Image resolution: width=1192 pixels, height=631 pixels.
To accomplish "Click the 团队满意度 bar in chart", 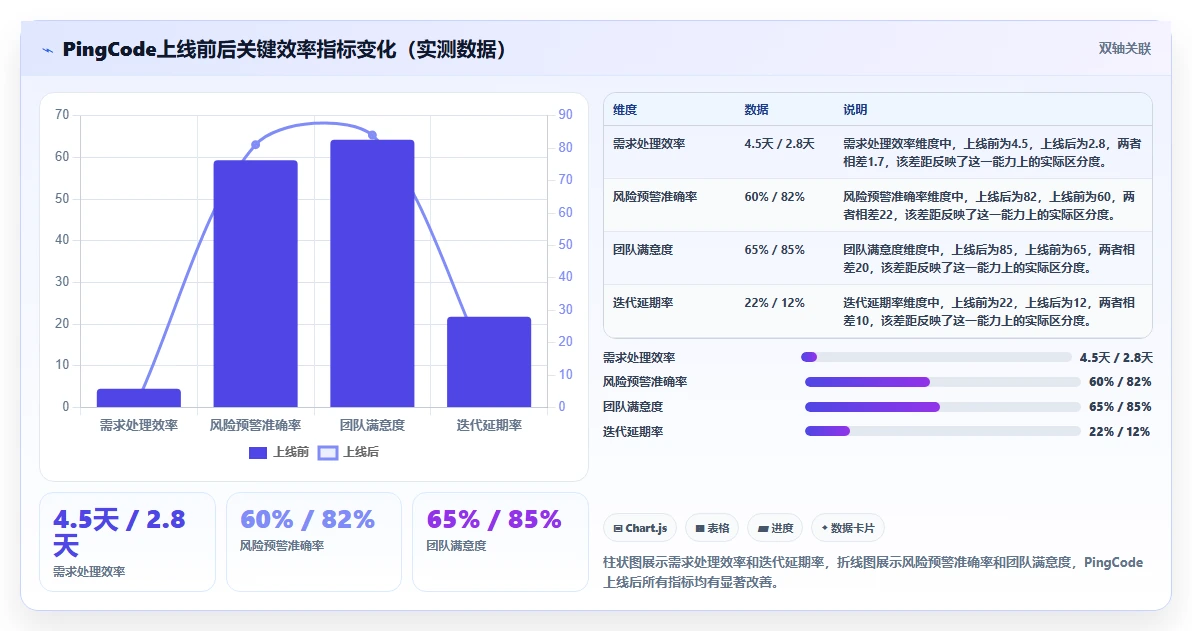I will click(x=372, y=274).
